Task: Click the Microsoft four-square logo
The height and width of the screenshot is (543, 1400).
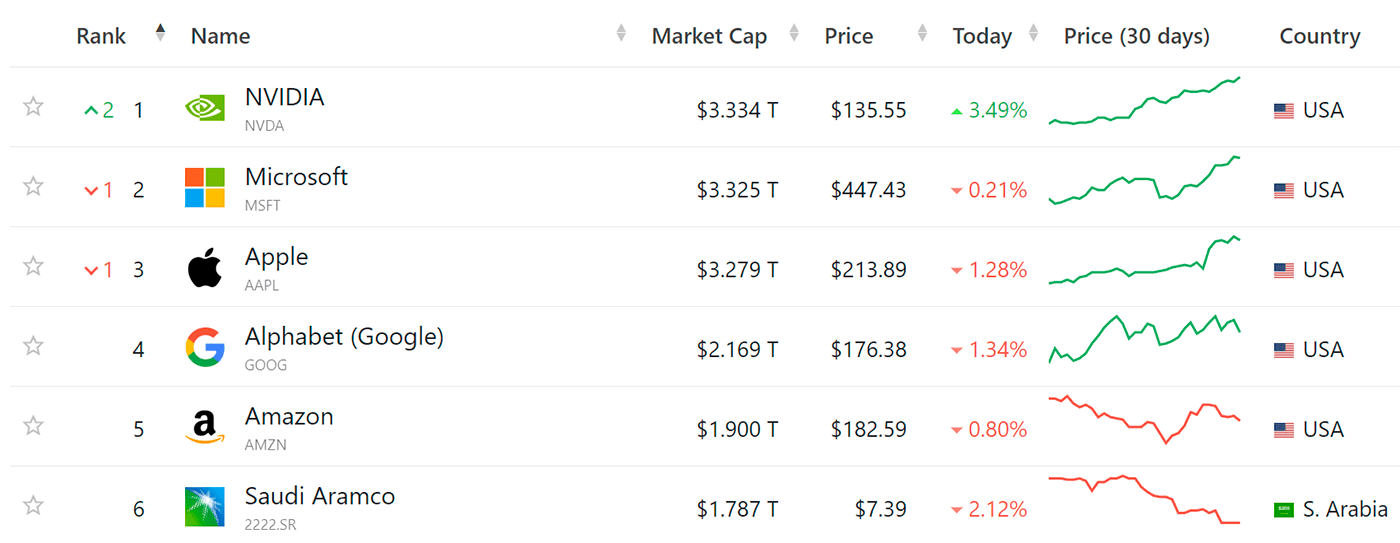Action: pyautogui.click(x=205, y=188)
